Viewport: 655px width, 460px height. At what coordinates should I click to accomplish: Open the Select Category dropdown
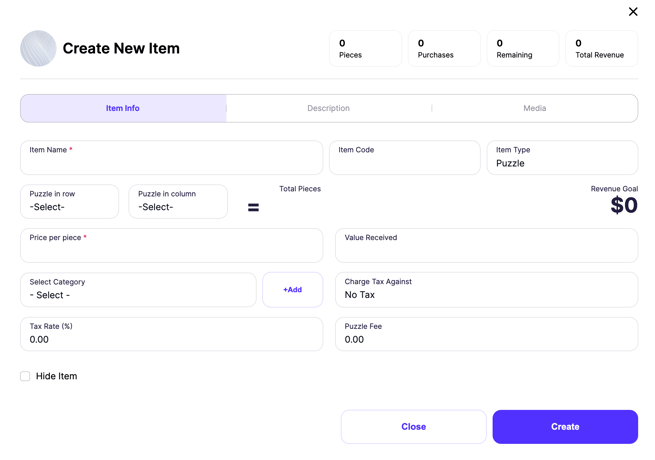click(x=138, y=290)
